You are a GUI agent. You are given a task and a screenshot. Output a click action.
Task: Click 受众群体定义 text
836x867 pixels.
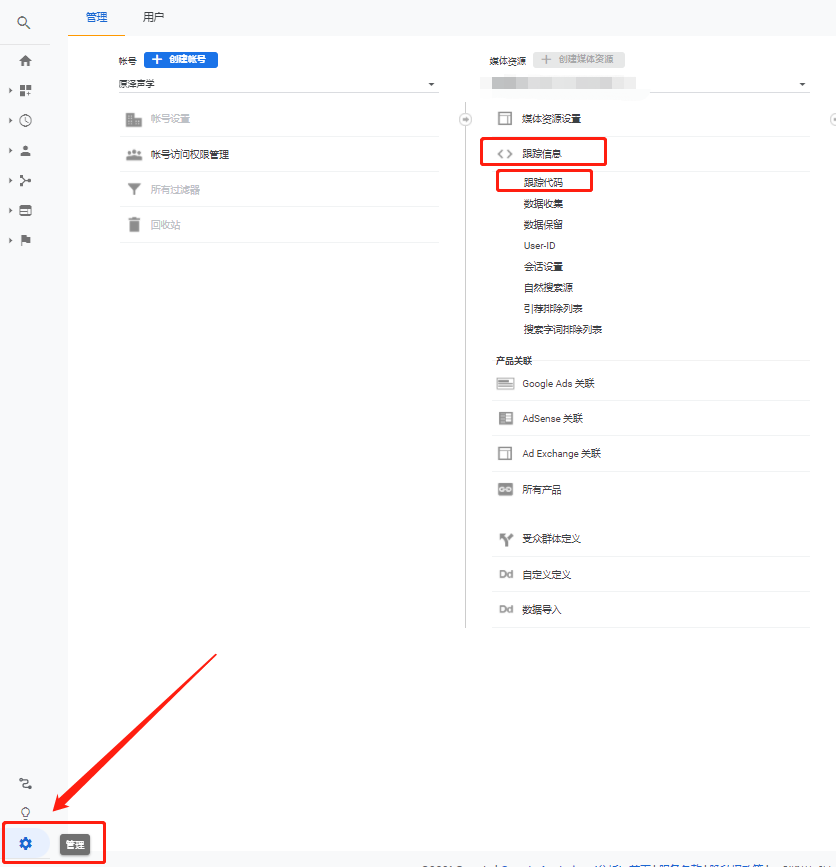pos(551,539)
